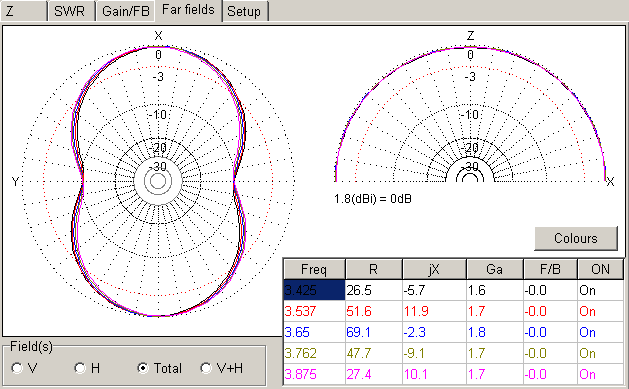Click R value 27.4
This screenshot has width=629, height=389.
click(373, 374)
